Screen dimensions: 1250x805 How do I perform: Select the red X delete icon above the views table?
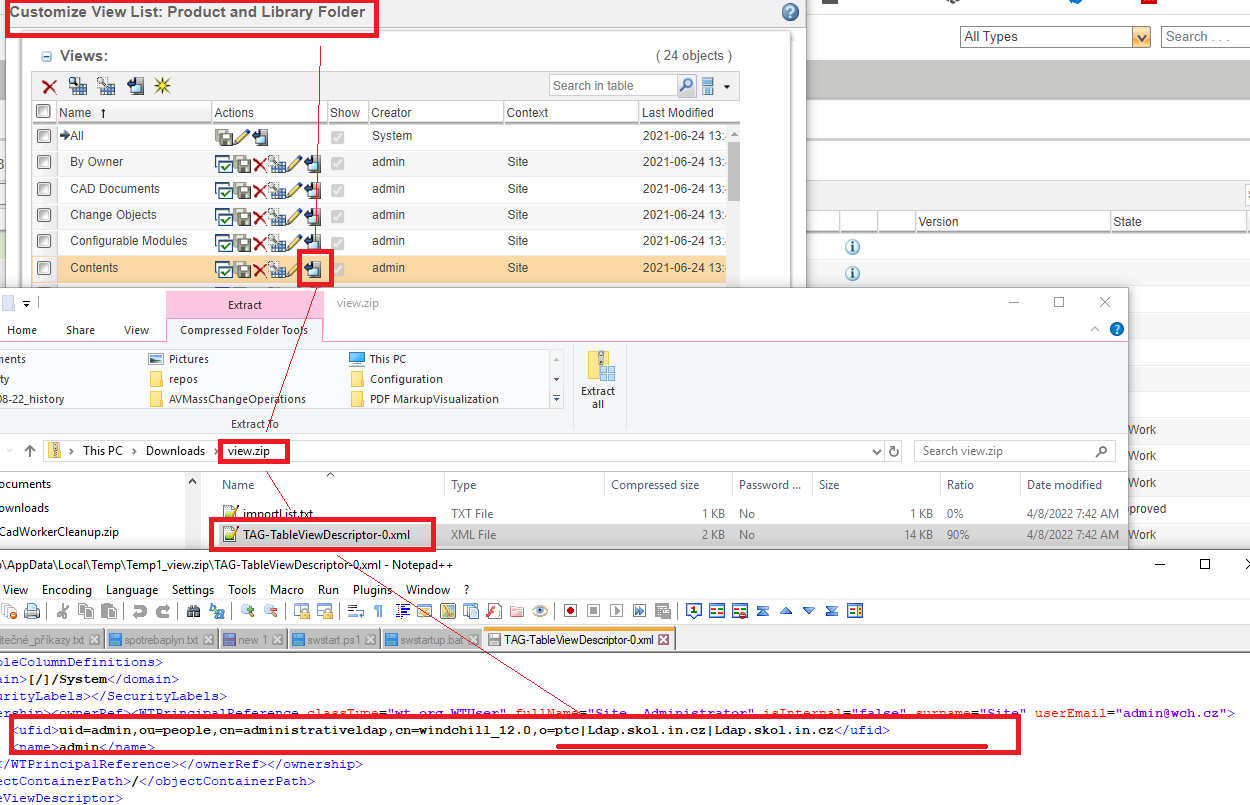(x=50, y=86)
